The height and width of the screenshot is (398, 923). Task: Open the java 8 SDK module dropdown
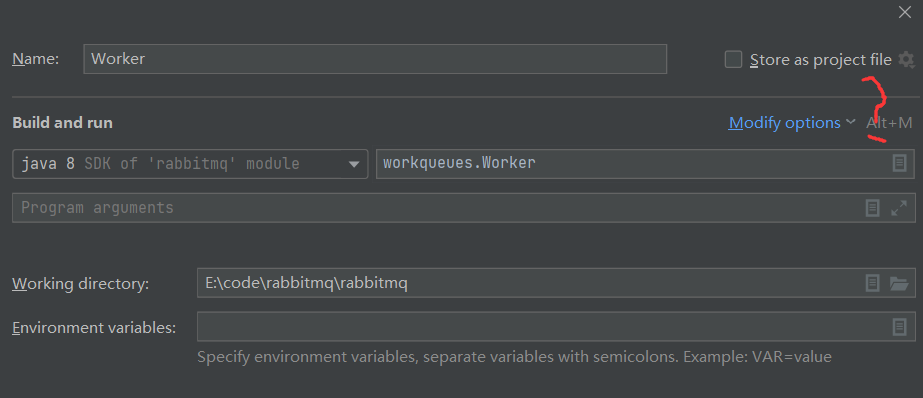[x=190, y=164]
